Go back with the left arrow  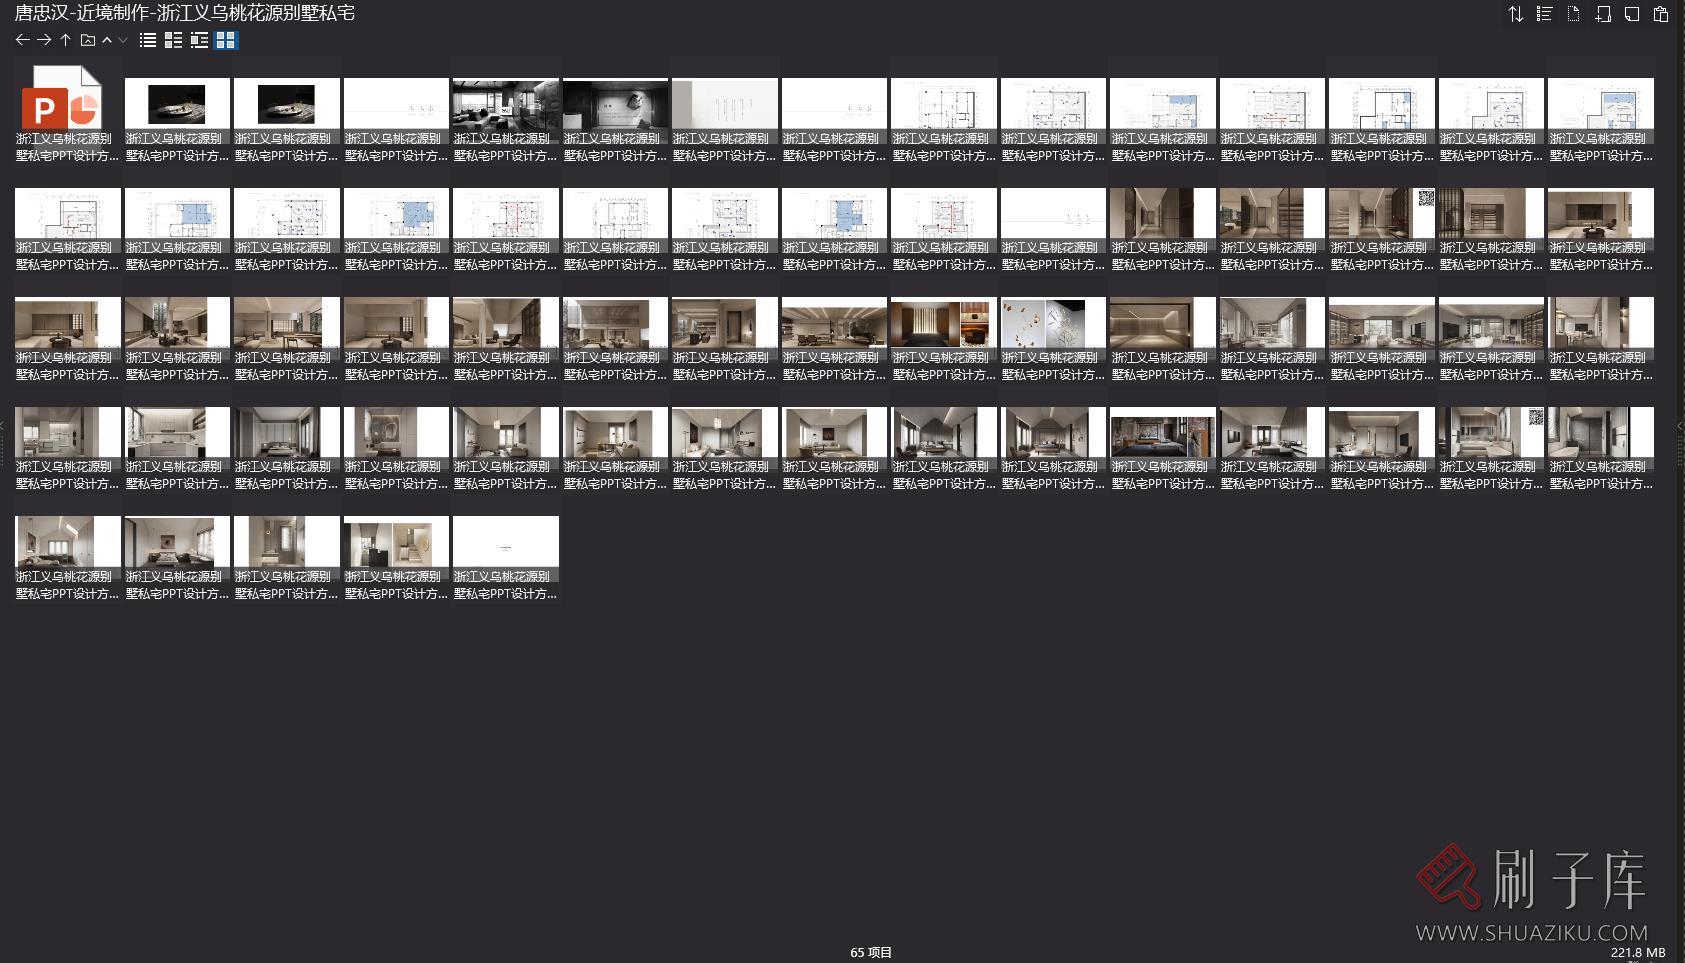click(x=22, y=40)
